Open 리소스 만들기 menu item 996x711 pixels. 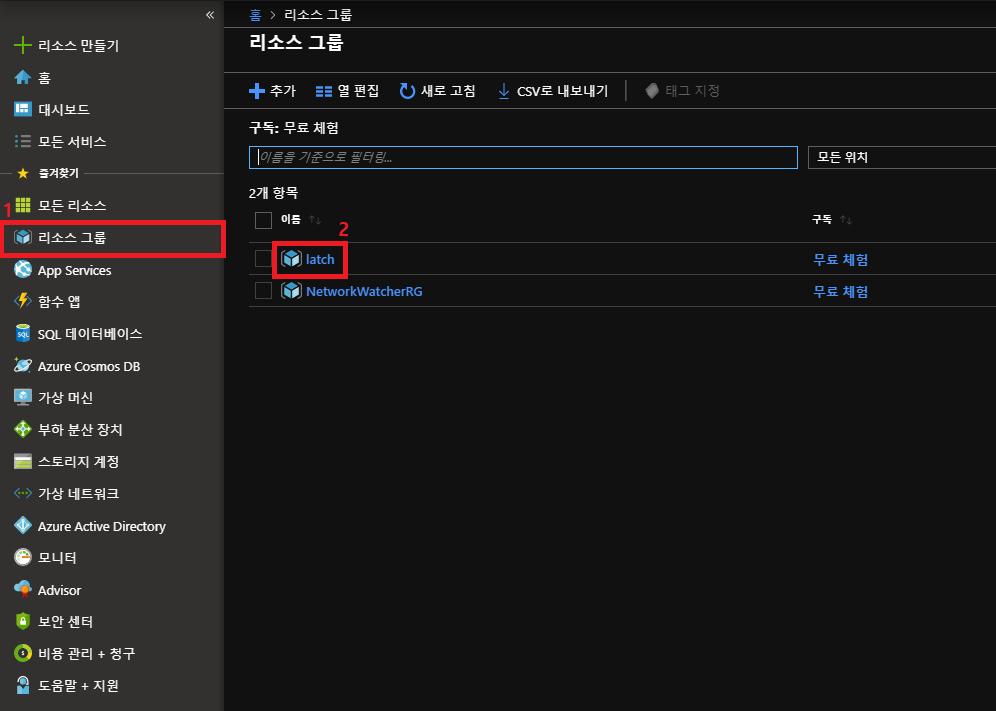(x=78, y=45)
